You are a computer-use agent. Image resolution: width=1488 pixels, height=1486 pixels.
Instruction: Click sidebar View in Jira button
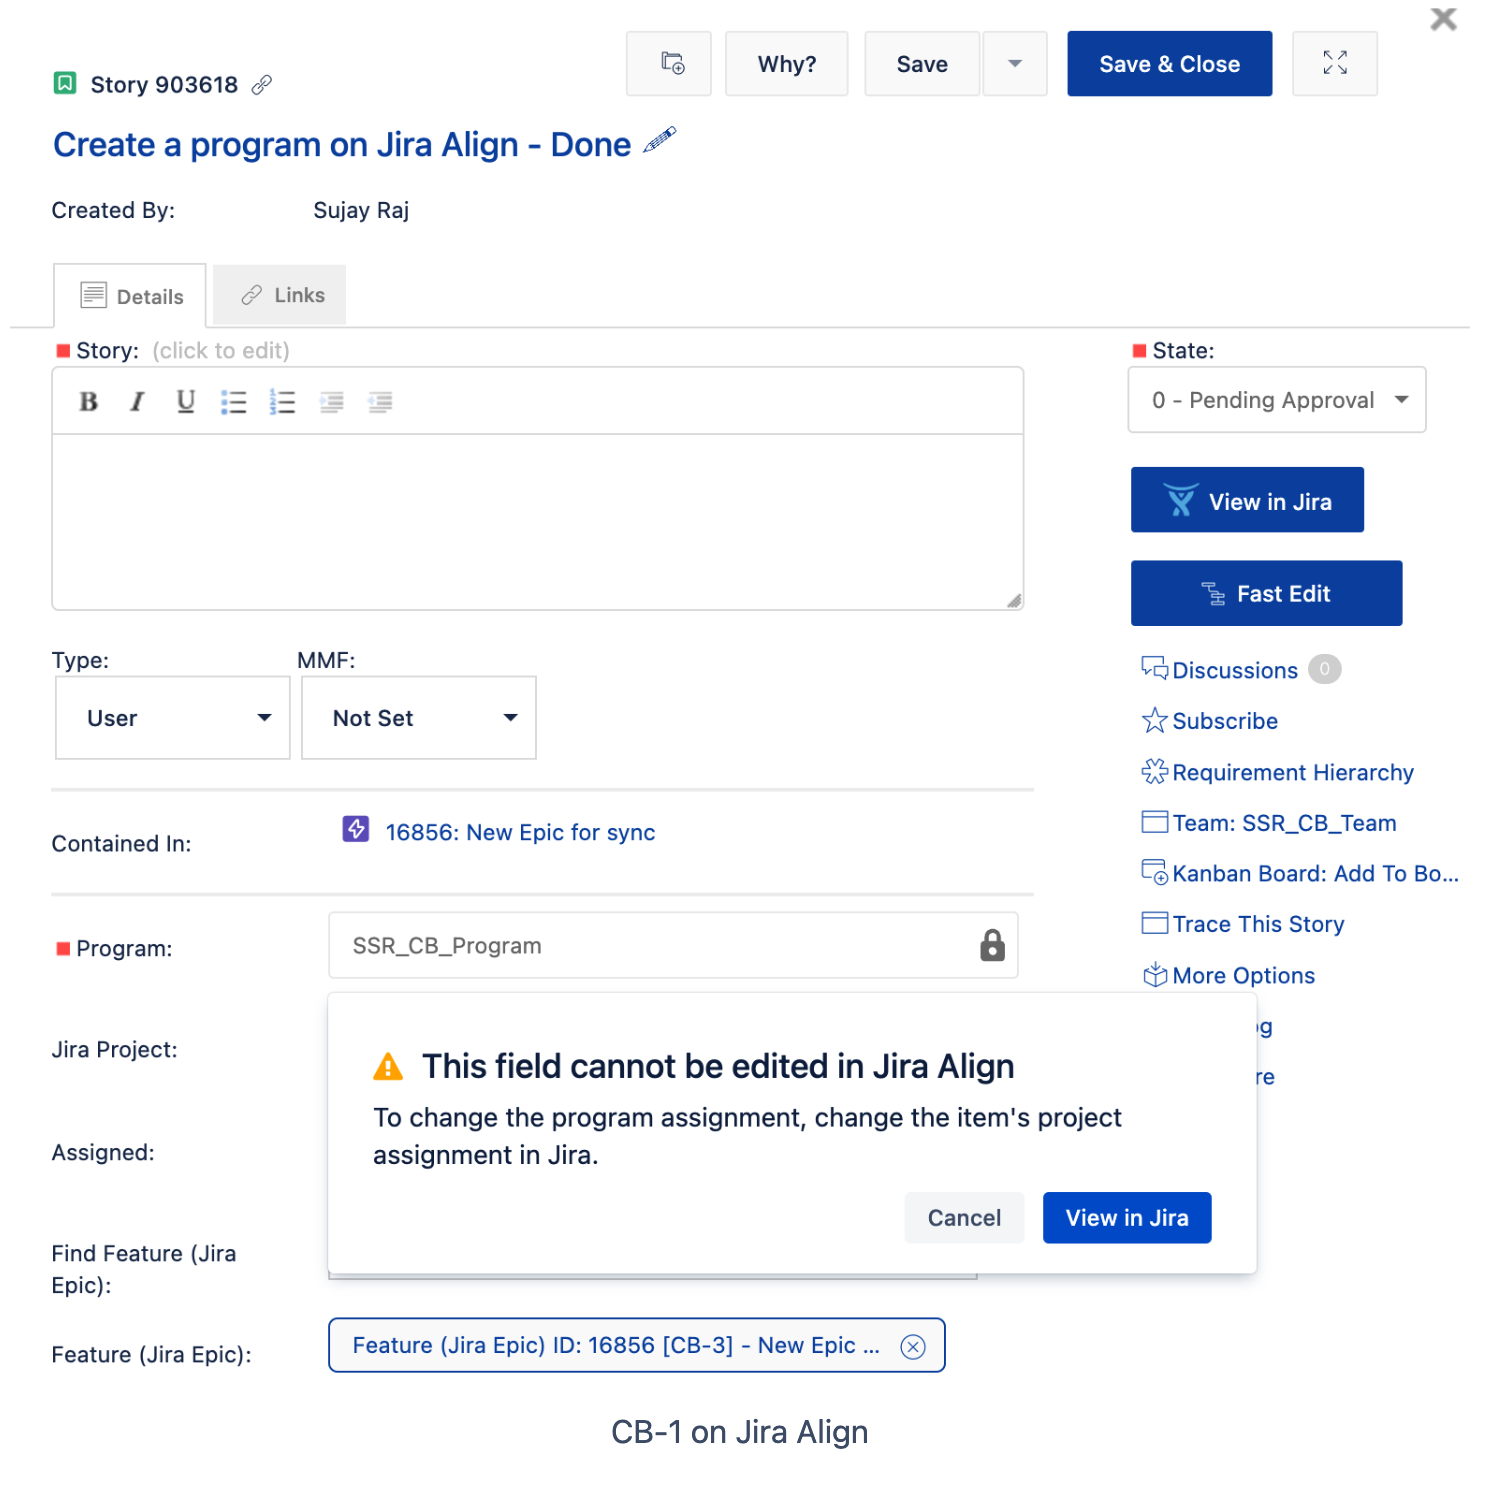coord(1247,500)
